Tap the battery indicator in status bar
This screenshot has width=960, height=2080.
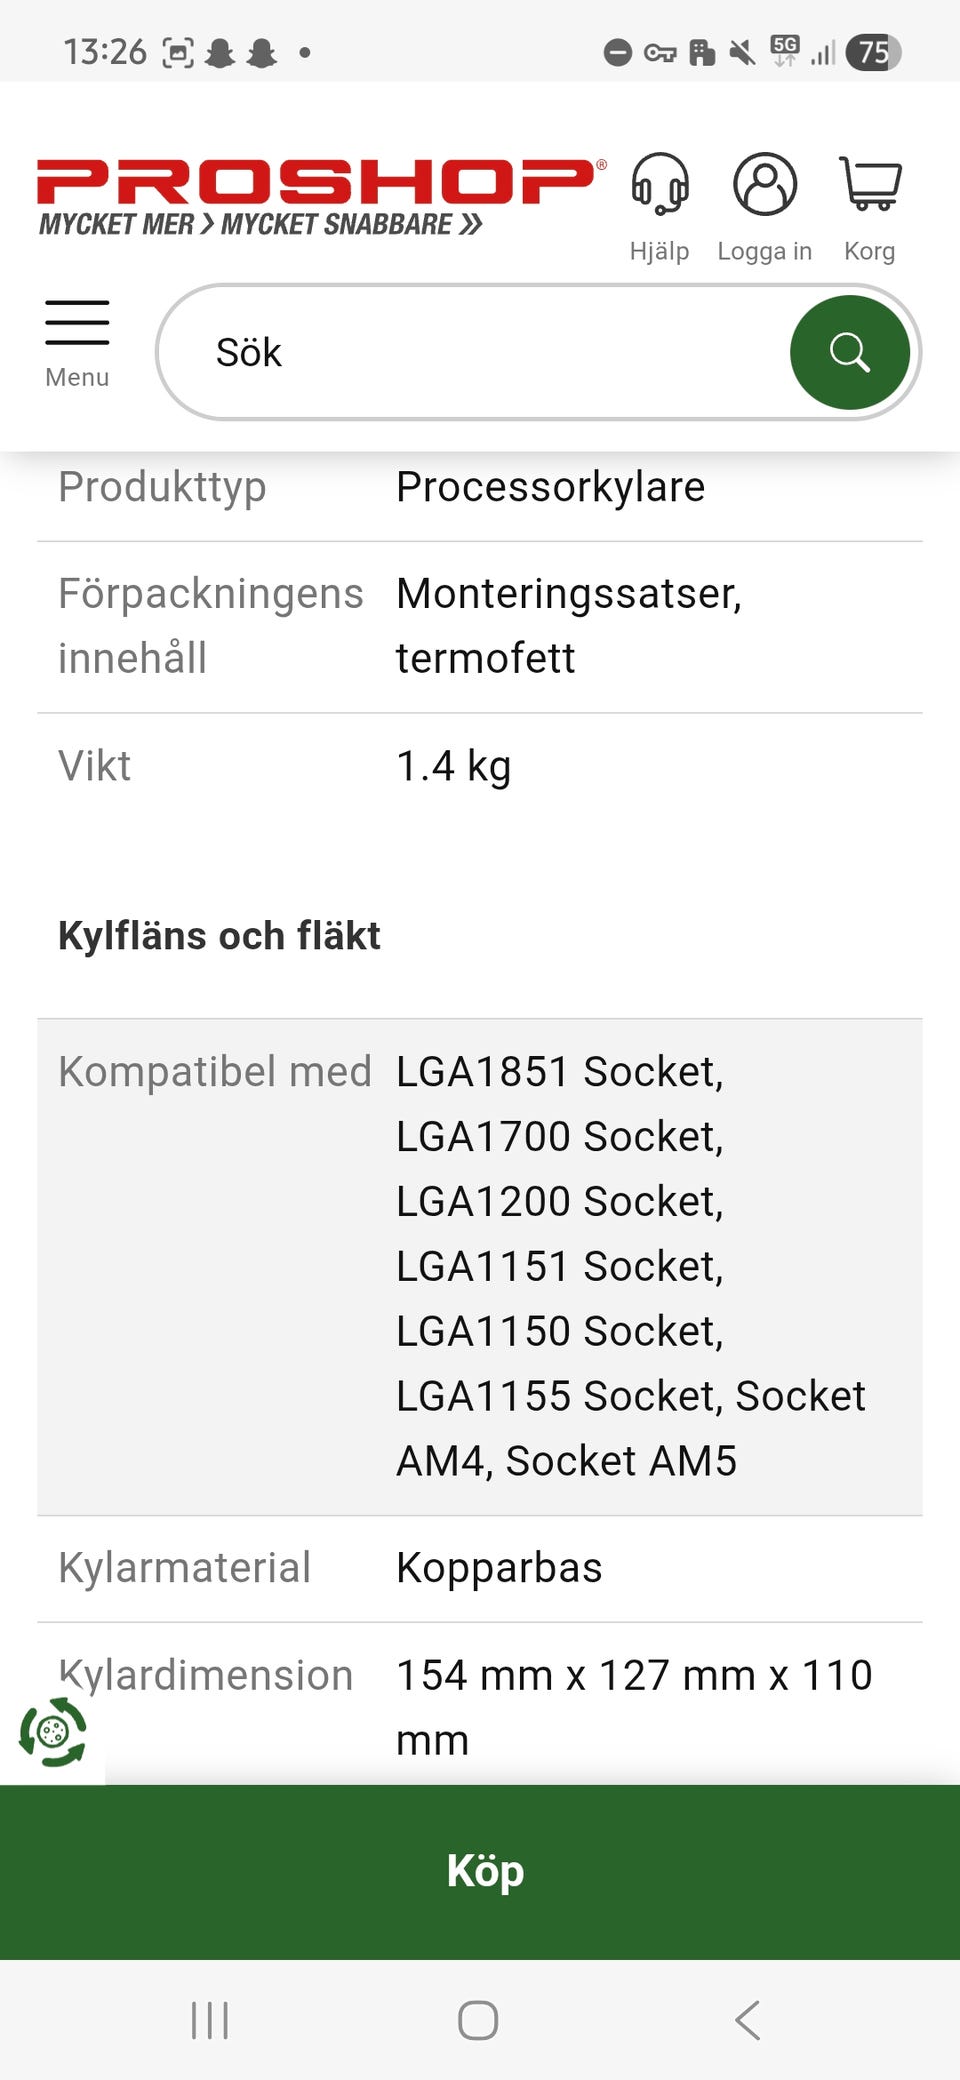coord(873,52)
